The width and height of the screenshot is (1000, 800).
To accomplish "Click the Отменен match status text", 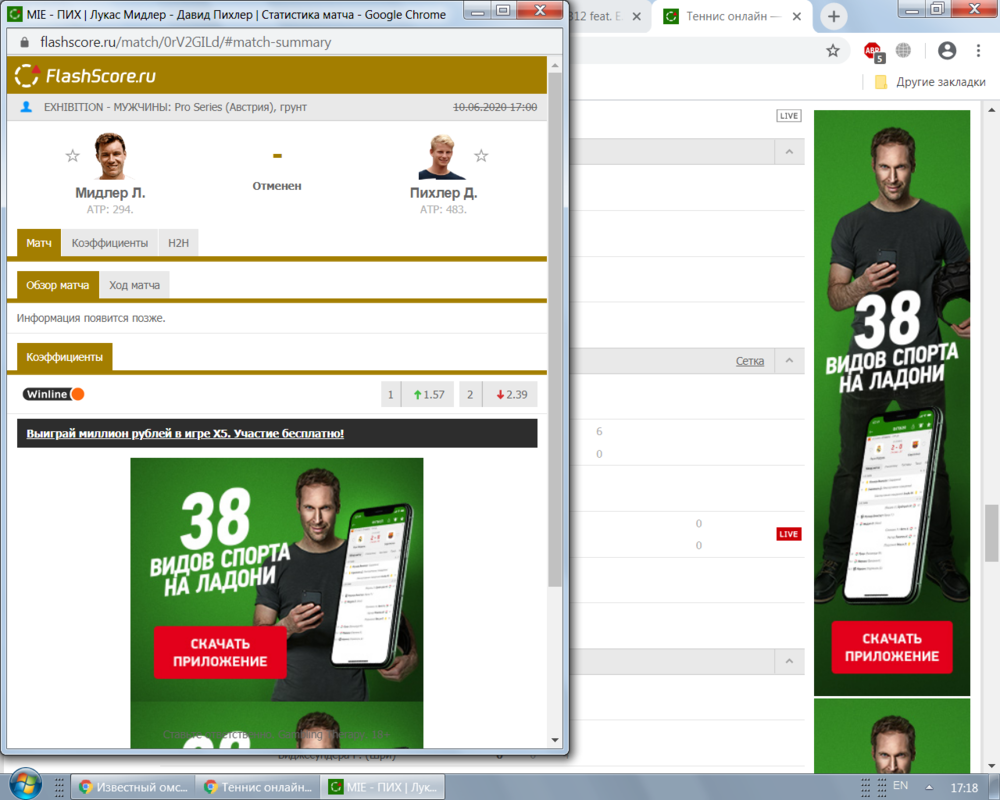I will pyautogui.click(x=277, y=186).
